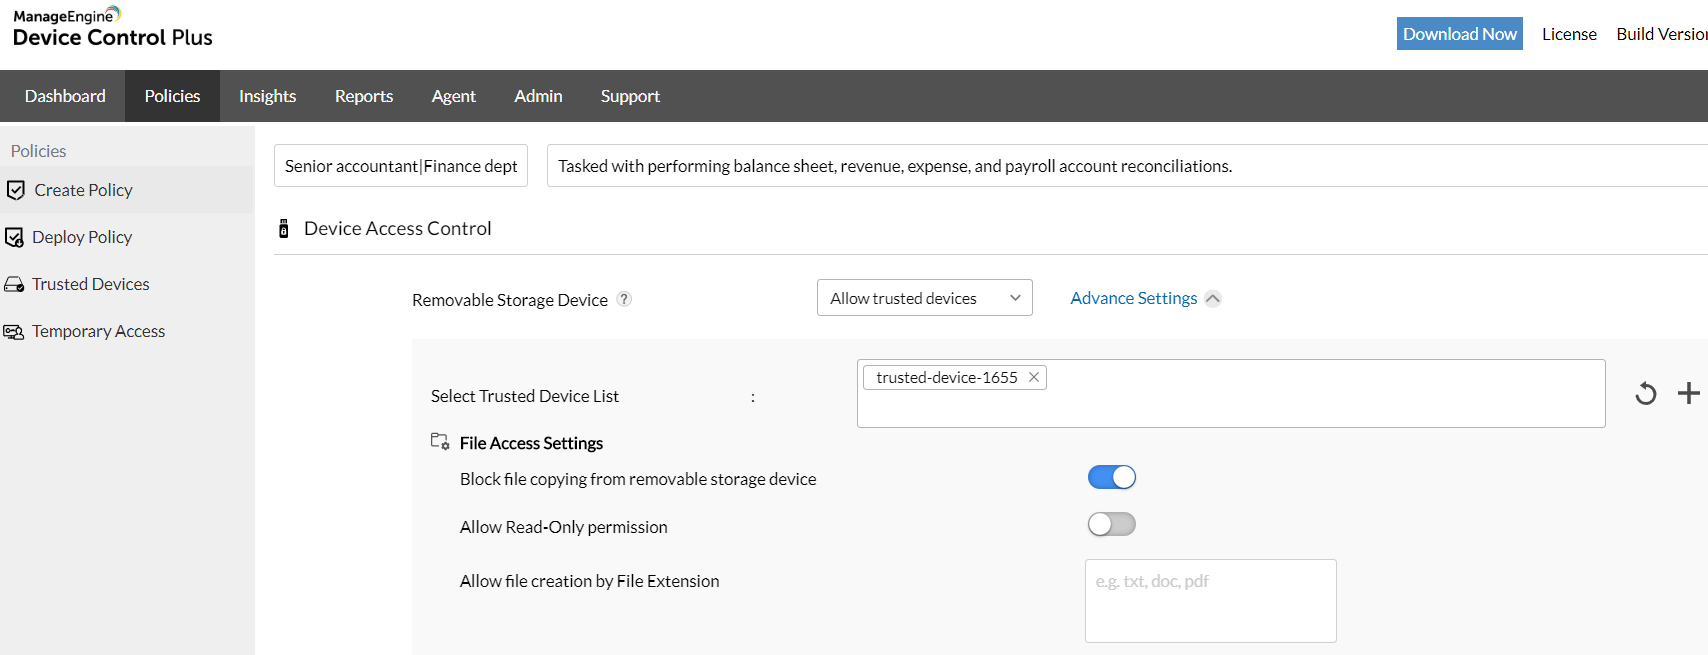This screenshot has height=655, width=1708.
Task: Click the Create Policy shield icon
Action: (x=15, y=190)
